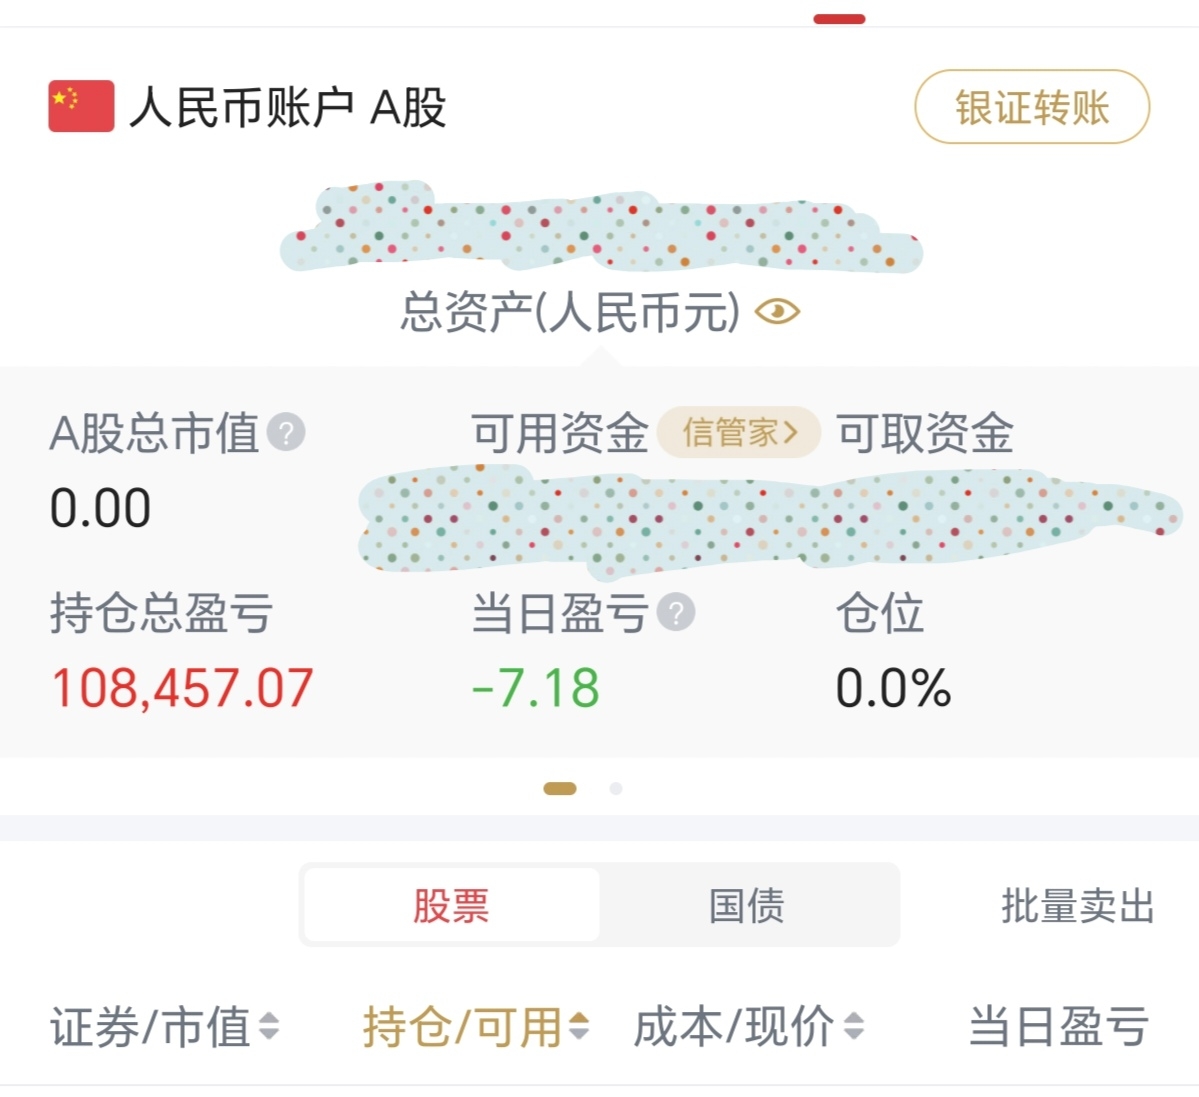
Task: Click the China flag account icon
Action: (81, 106)
